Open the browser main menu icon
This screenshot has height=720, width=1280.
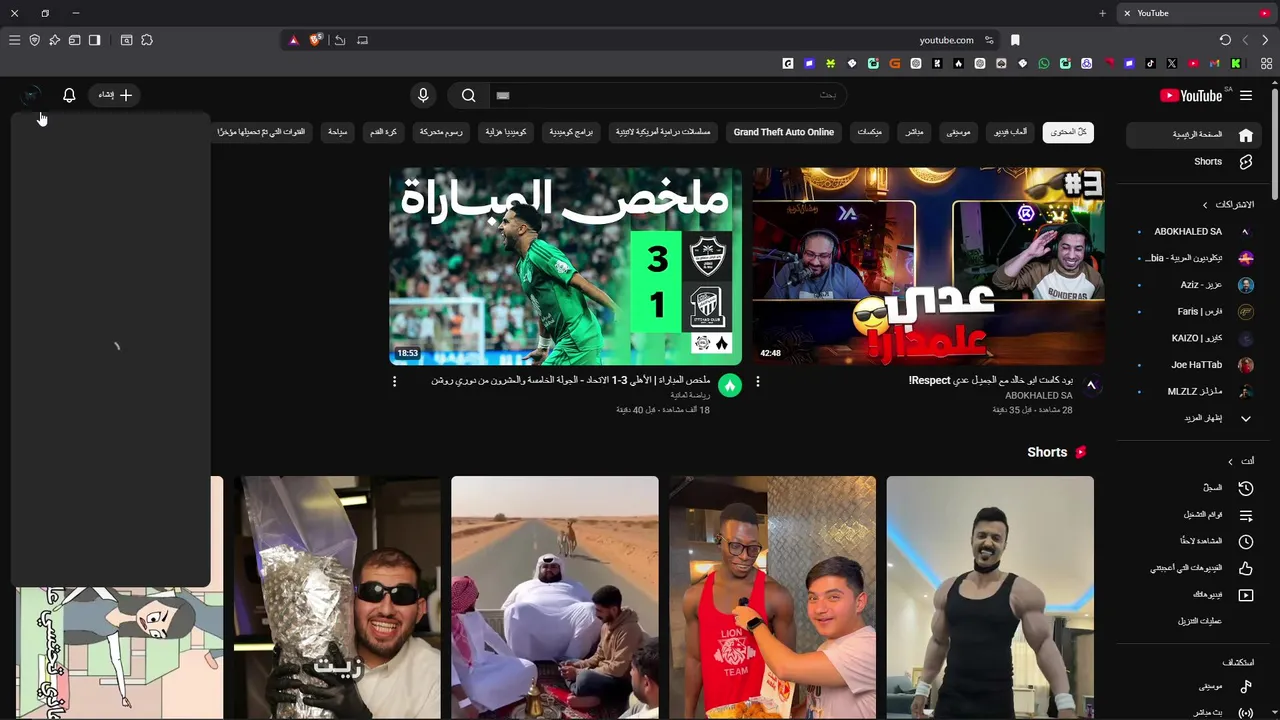(14, 40)
